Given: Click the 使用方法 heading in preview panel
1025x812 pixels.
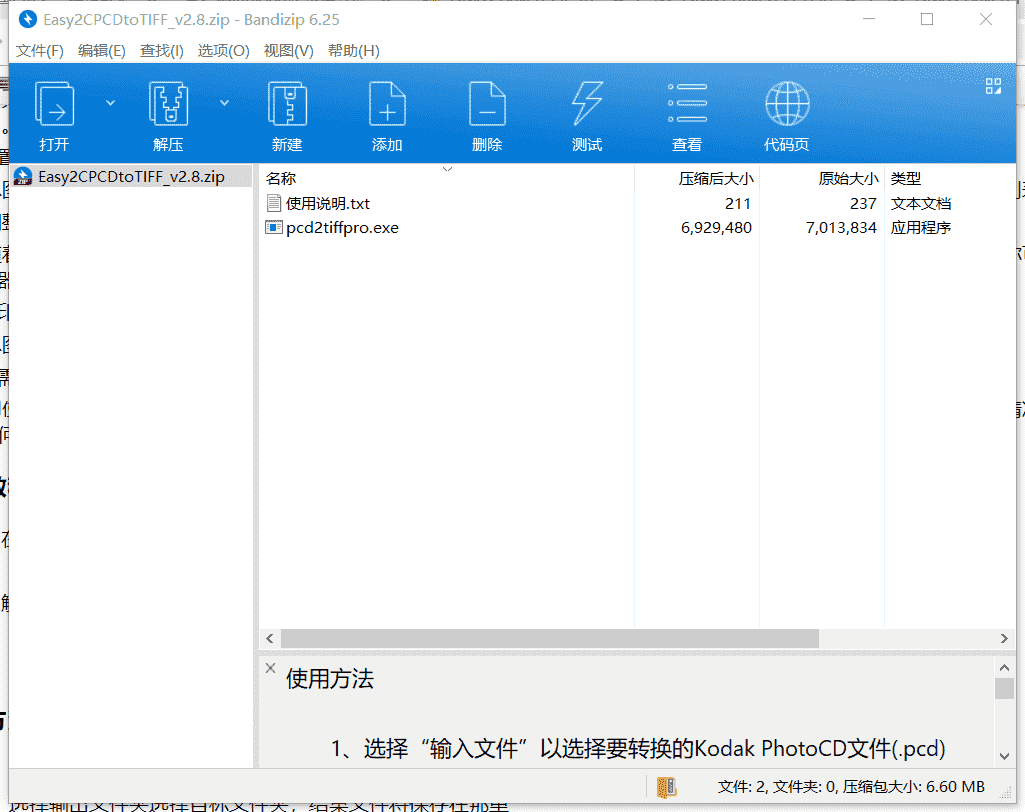Looking at the screenshot, I should [x=329, y=679].
